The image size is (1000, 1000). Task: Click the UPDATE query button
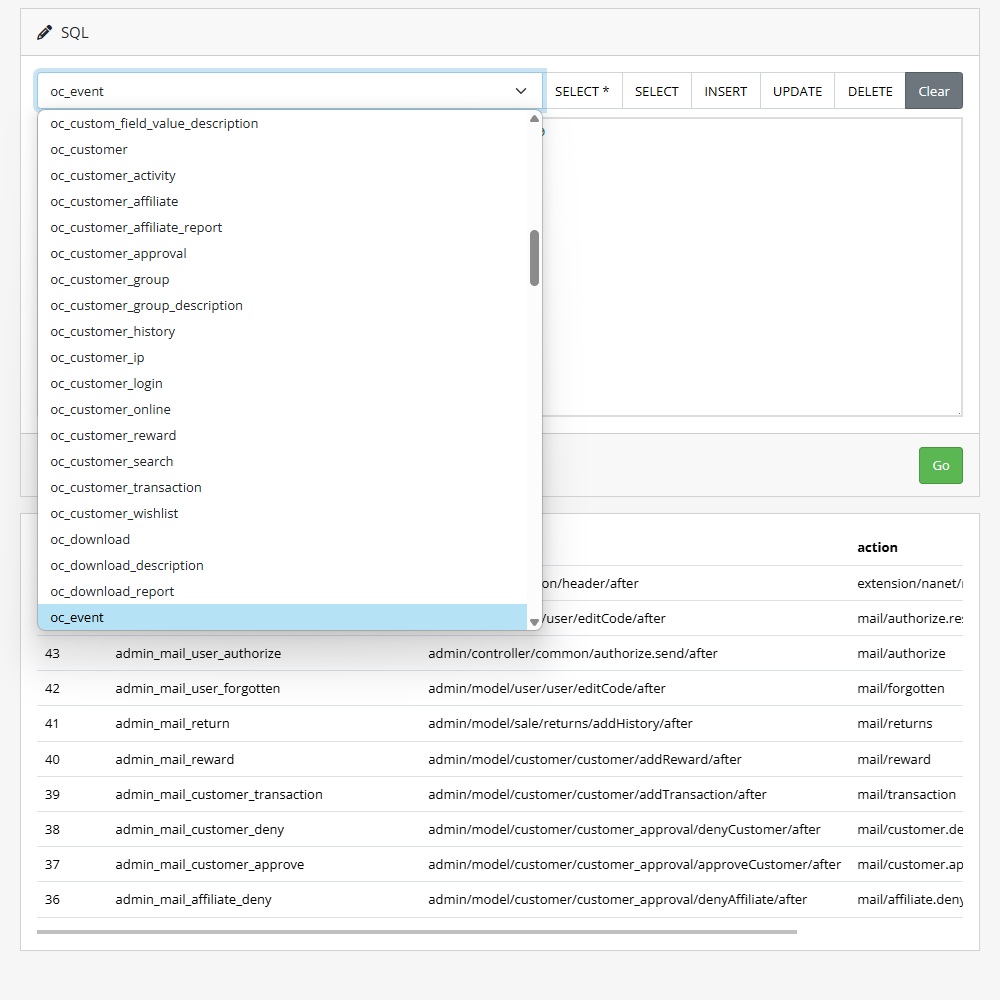[797, 91]
